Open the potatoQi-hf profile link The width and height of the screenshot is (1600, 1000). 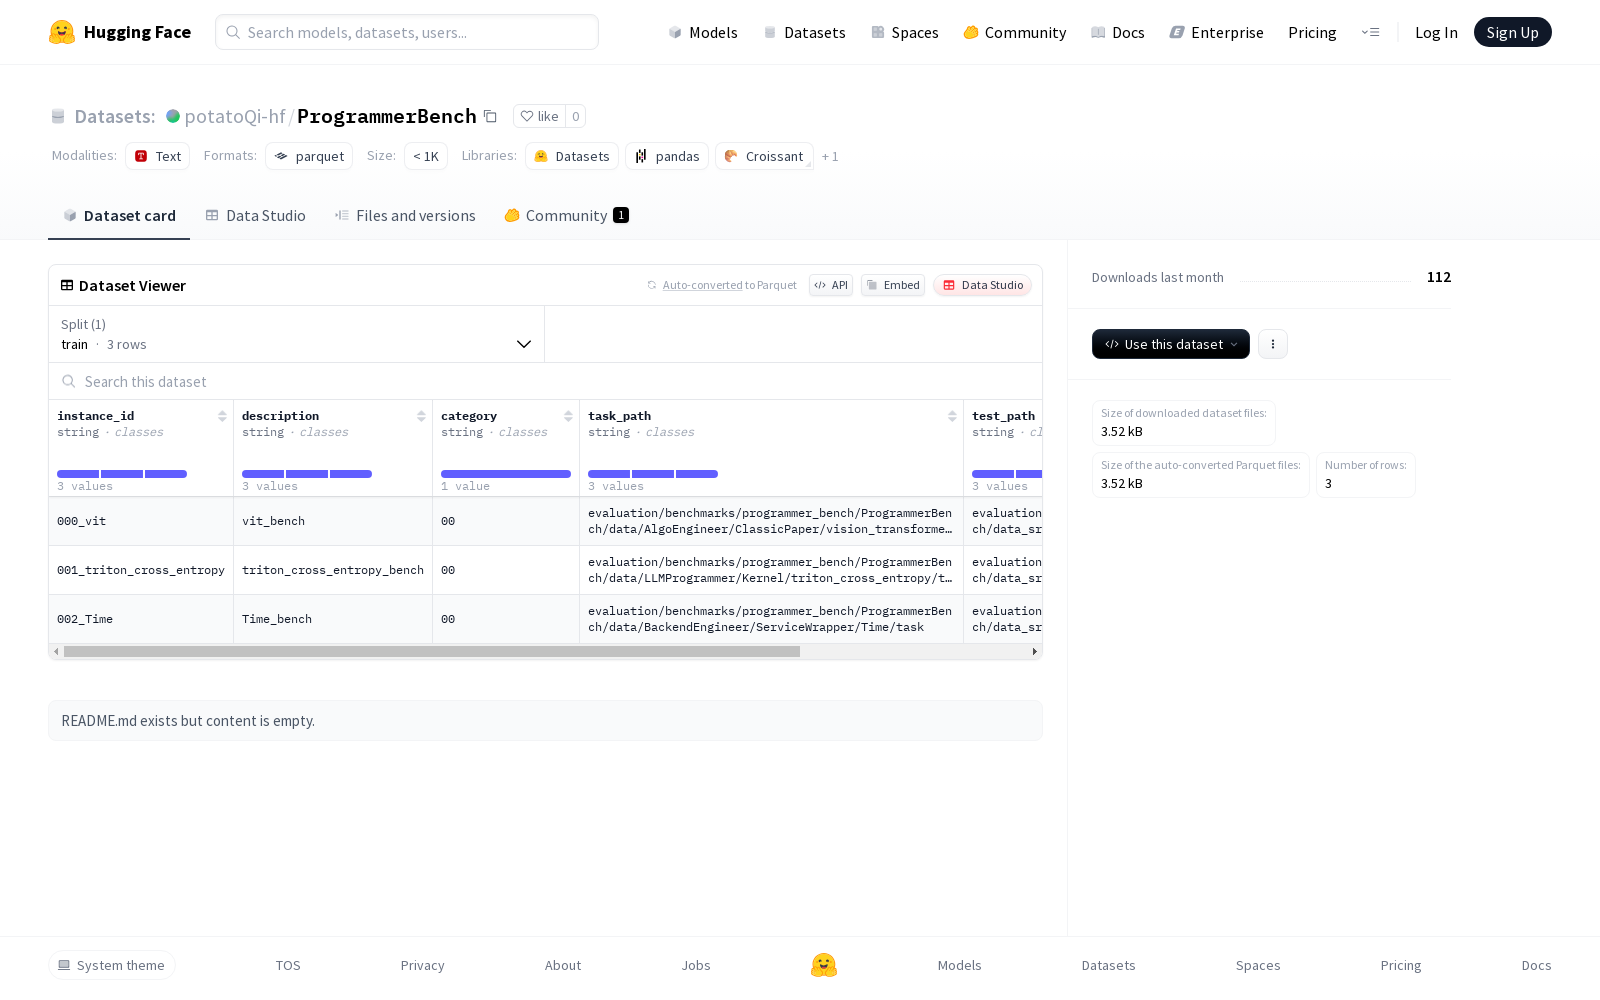[235, 116]
